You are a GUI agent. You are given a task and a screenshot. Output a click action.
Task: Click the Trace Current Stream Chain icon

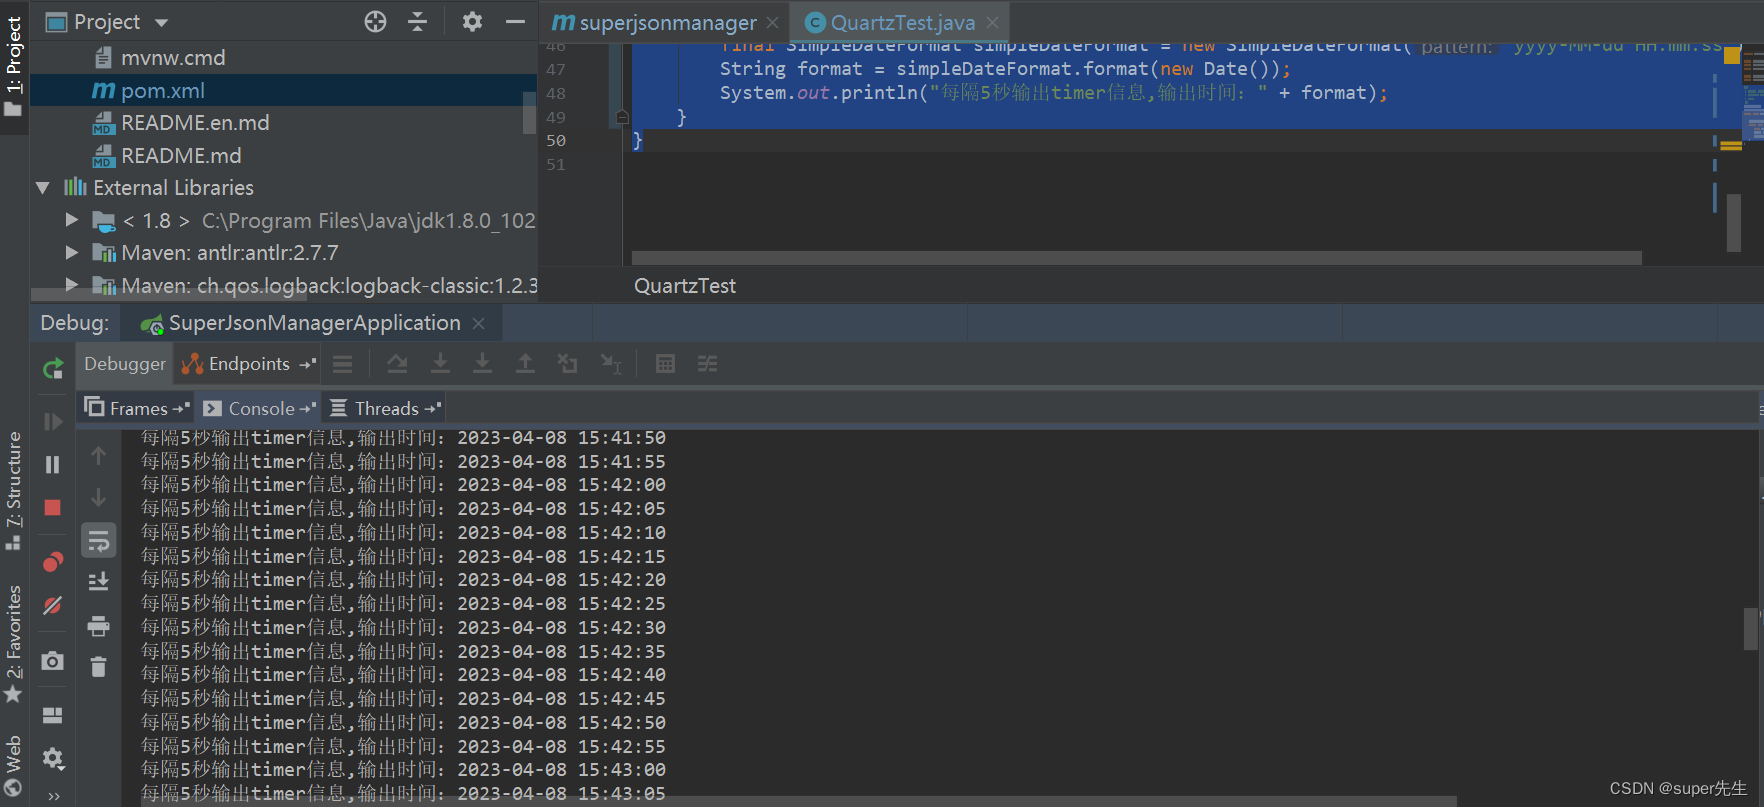point(707,364)
